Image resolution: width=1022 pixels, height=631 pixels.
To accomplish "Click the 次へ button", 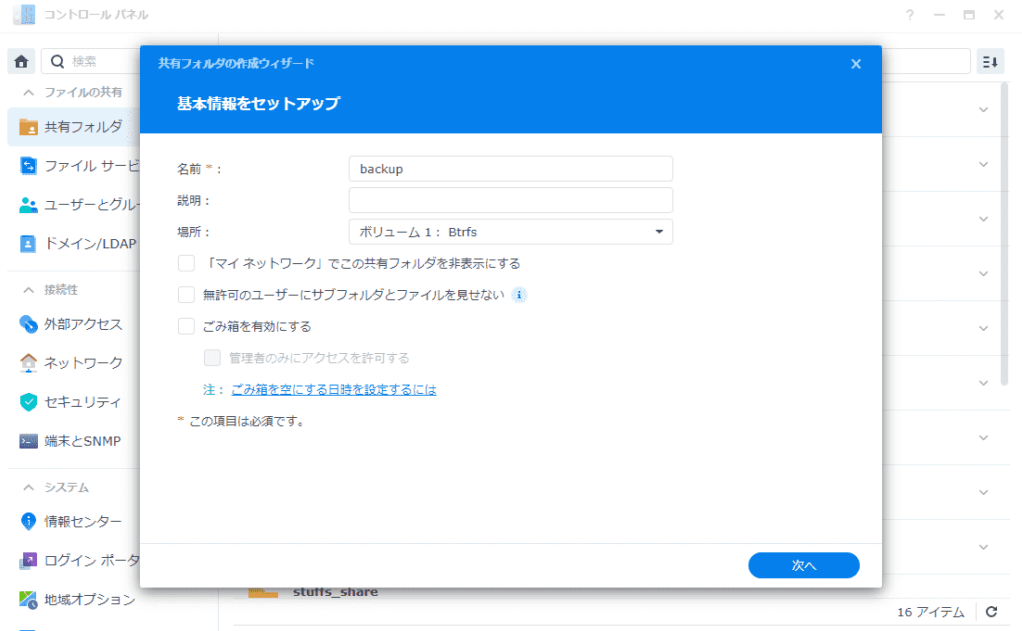I will click(803, 565).
